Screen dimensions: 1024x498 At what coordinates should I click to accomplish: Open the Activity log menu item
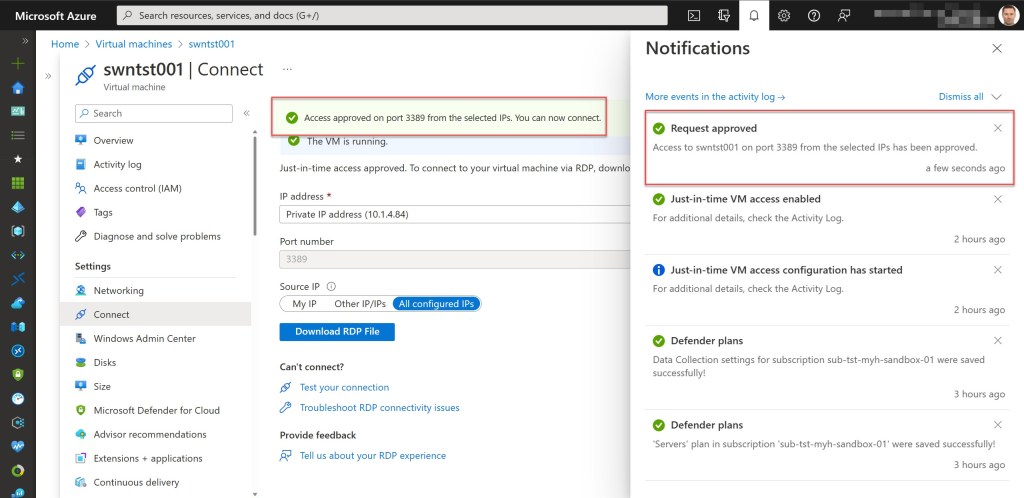tap(117, 164)
